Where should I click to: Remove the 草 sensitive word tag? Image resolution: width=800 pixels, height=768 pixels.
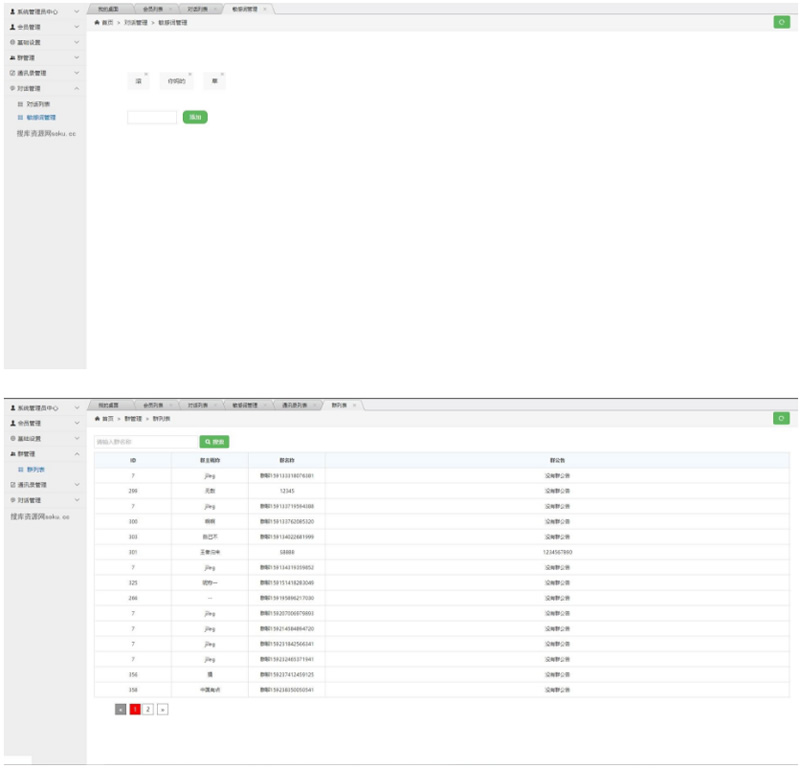click(x=222, y=74)
